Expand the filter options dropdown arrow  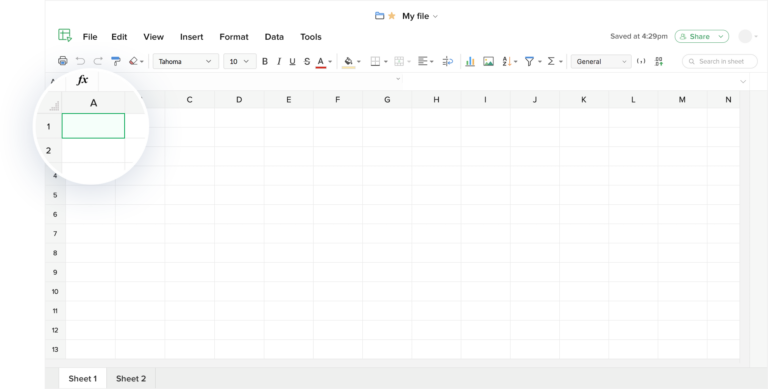coord(540,62)
